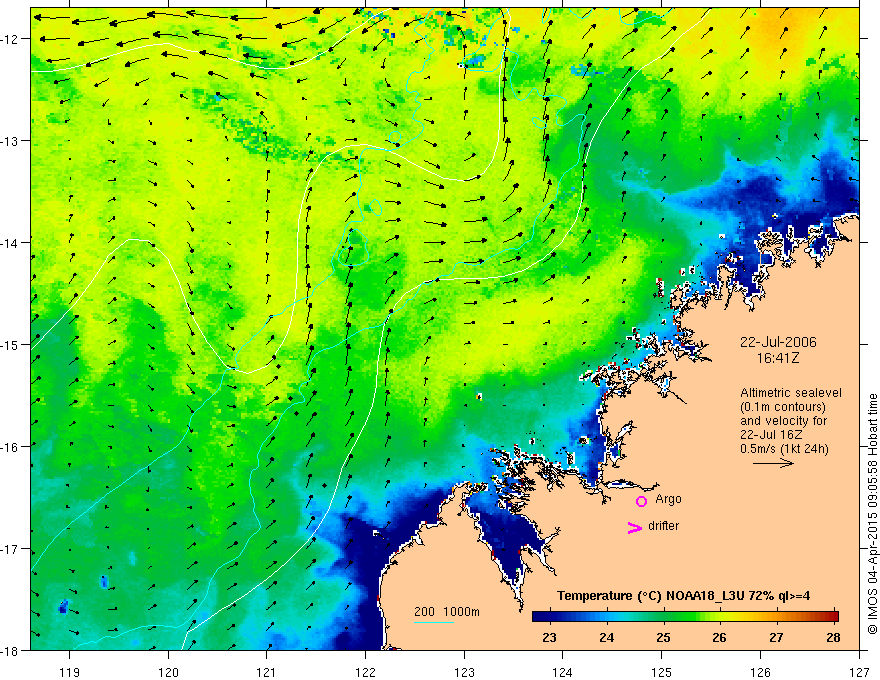Click the '200 1000m' depth contour label
This screenshot has width=880, height=680.
(x=447, y=612)
